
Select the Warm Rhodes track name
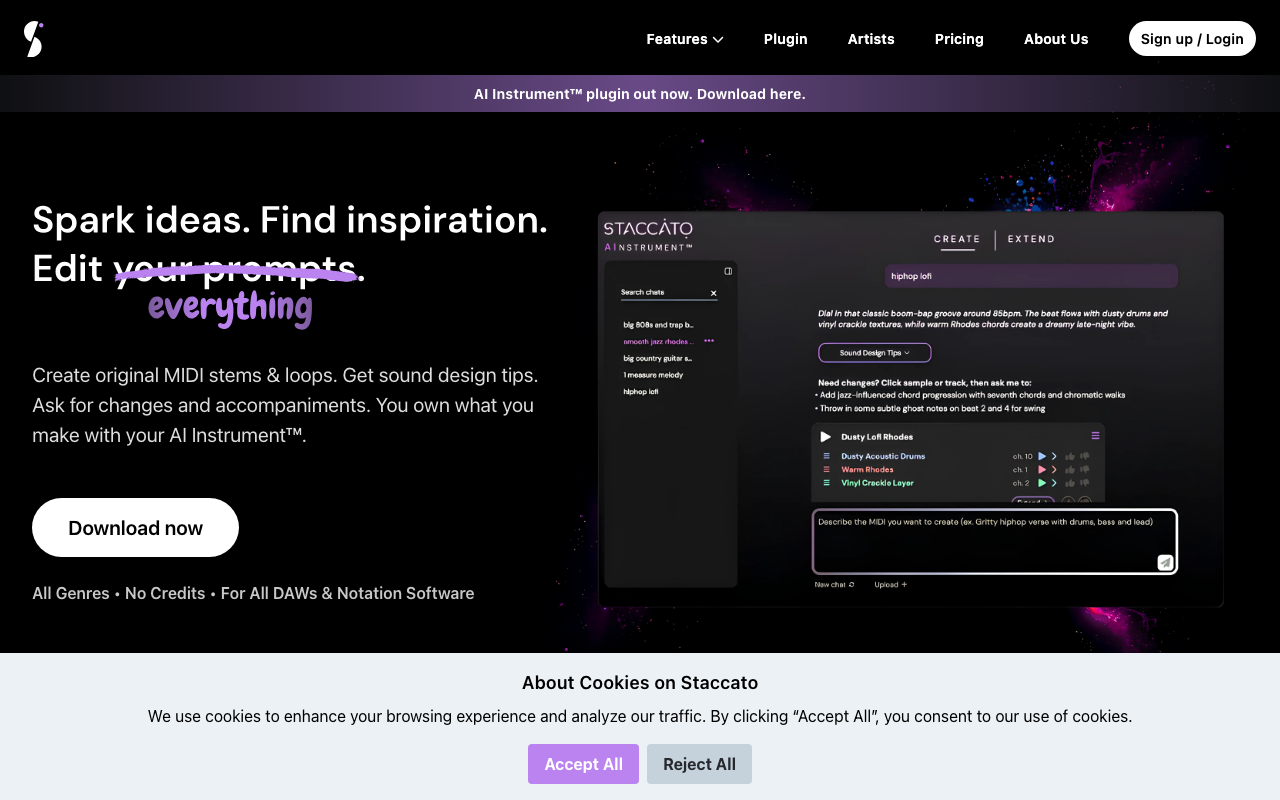click(x=867, y=470)
